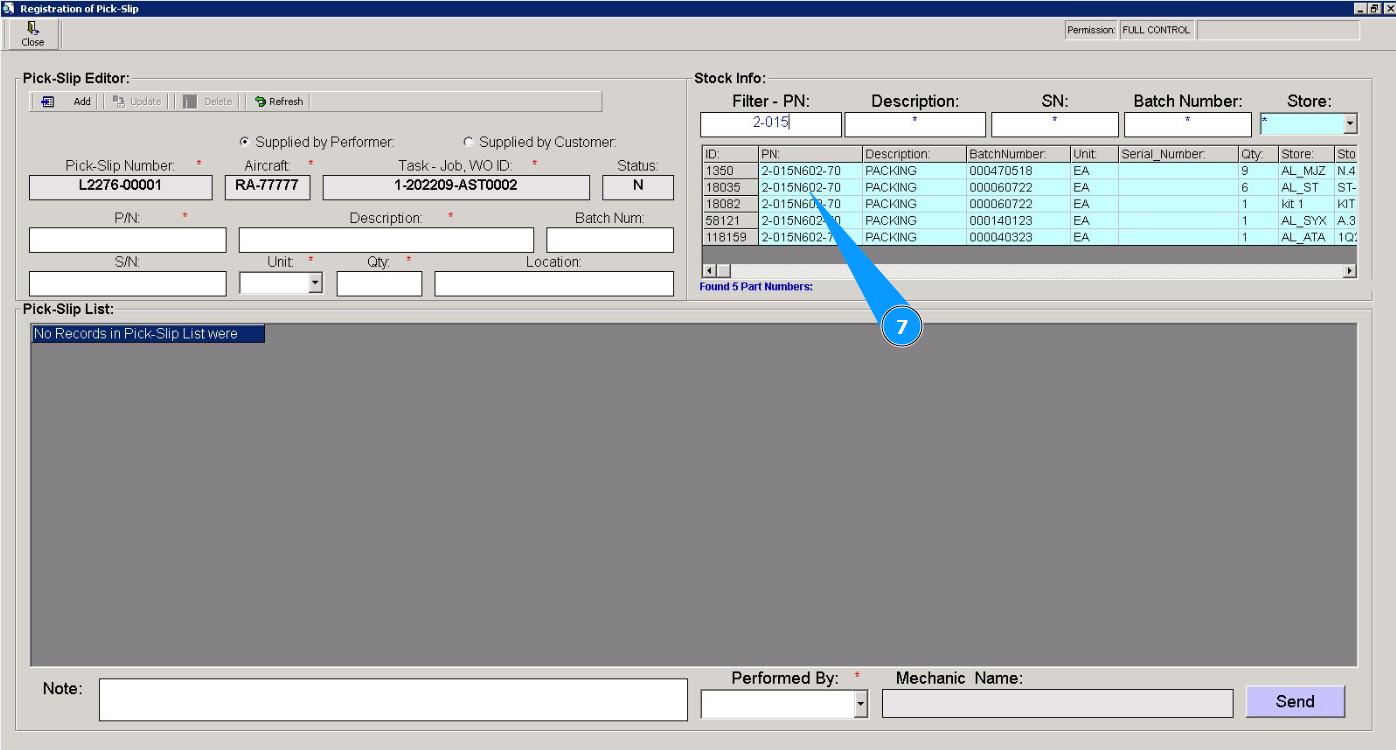The height and width of the screenshot is (750, 1396).
Task: Click the Pick-Slip Number field L2276-00001
Action: [121, 187]
